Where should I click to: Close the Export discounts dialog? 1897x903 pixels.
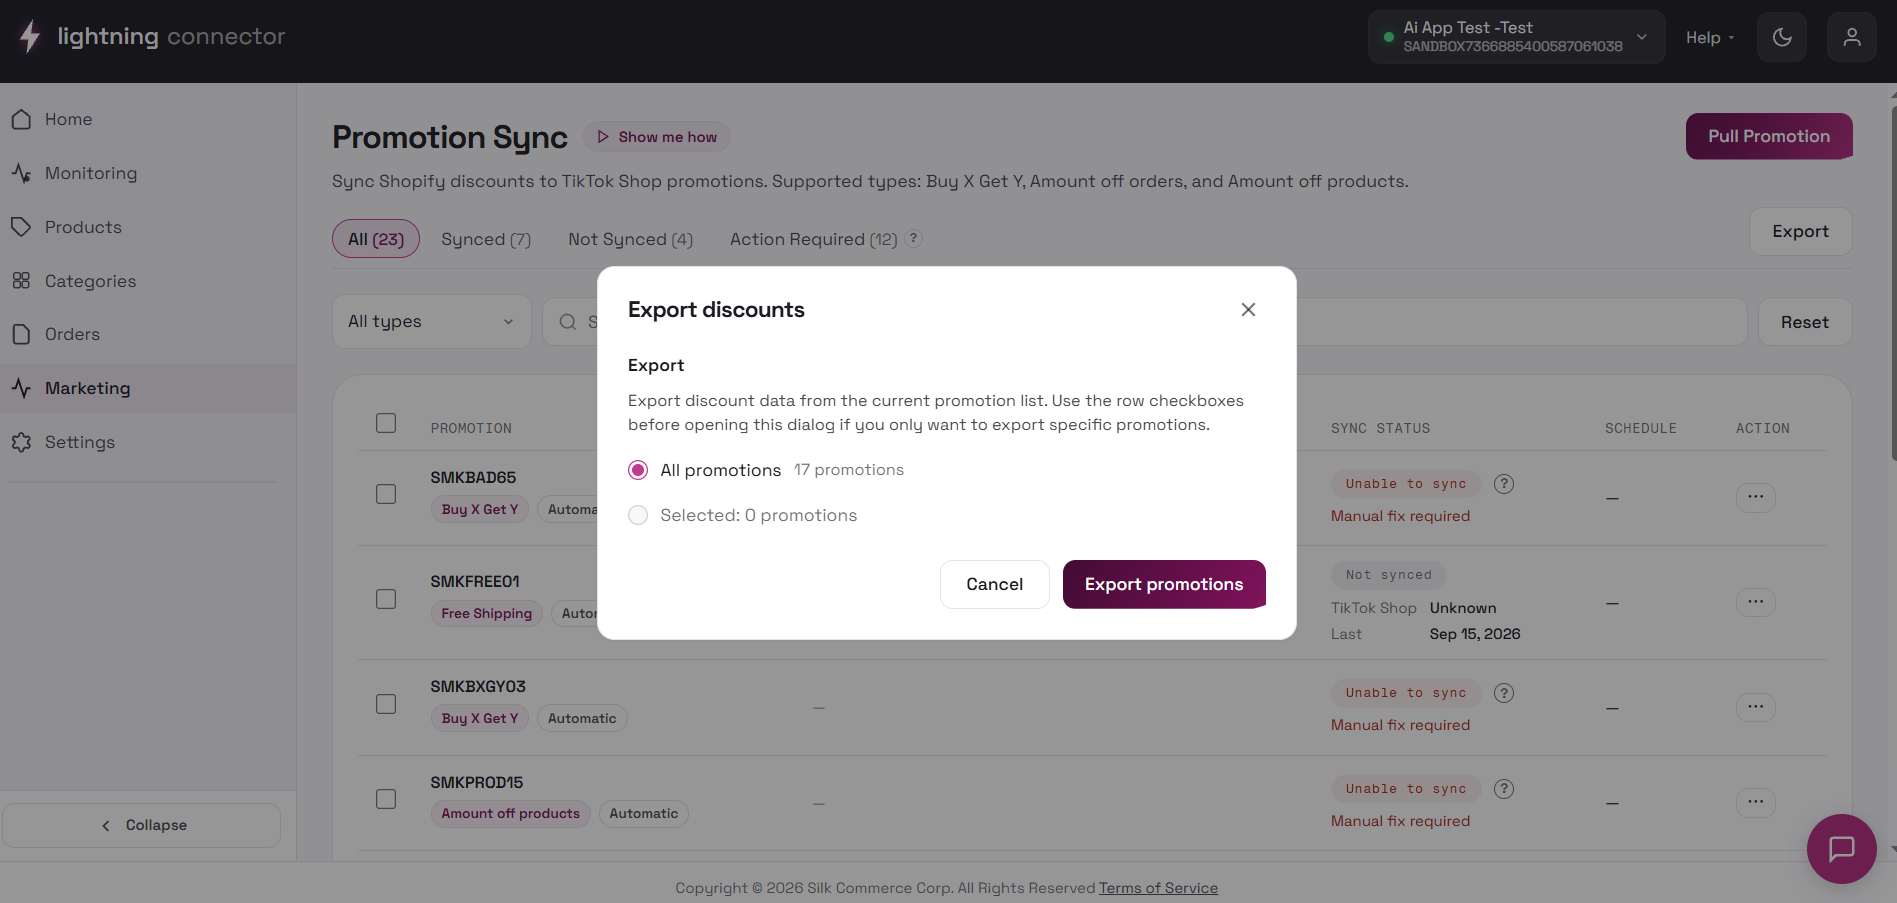coord(1248,310)
